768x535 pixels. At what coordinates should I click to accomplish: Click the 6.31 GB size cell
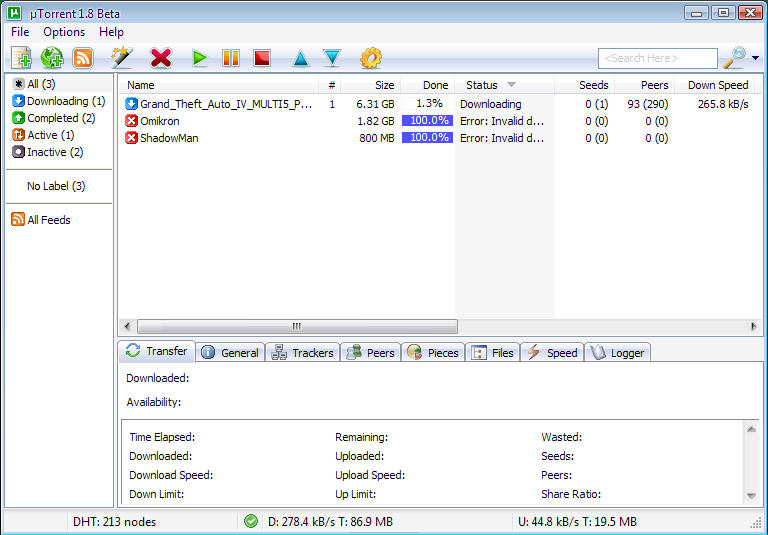(375, 104)
